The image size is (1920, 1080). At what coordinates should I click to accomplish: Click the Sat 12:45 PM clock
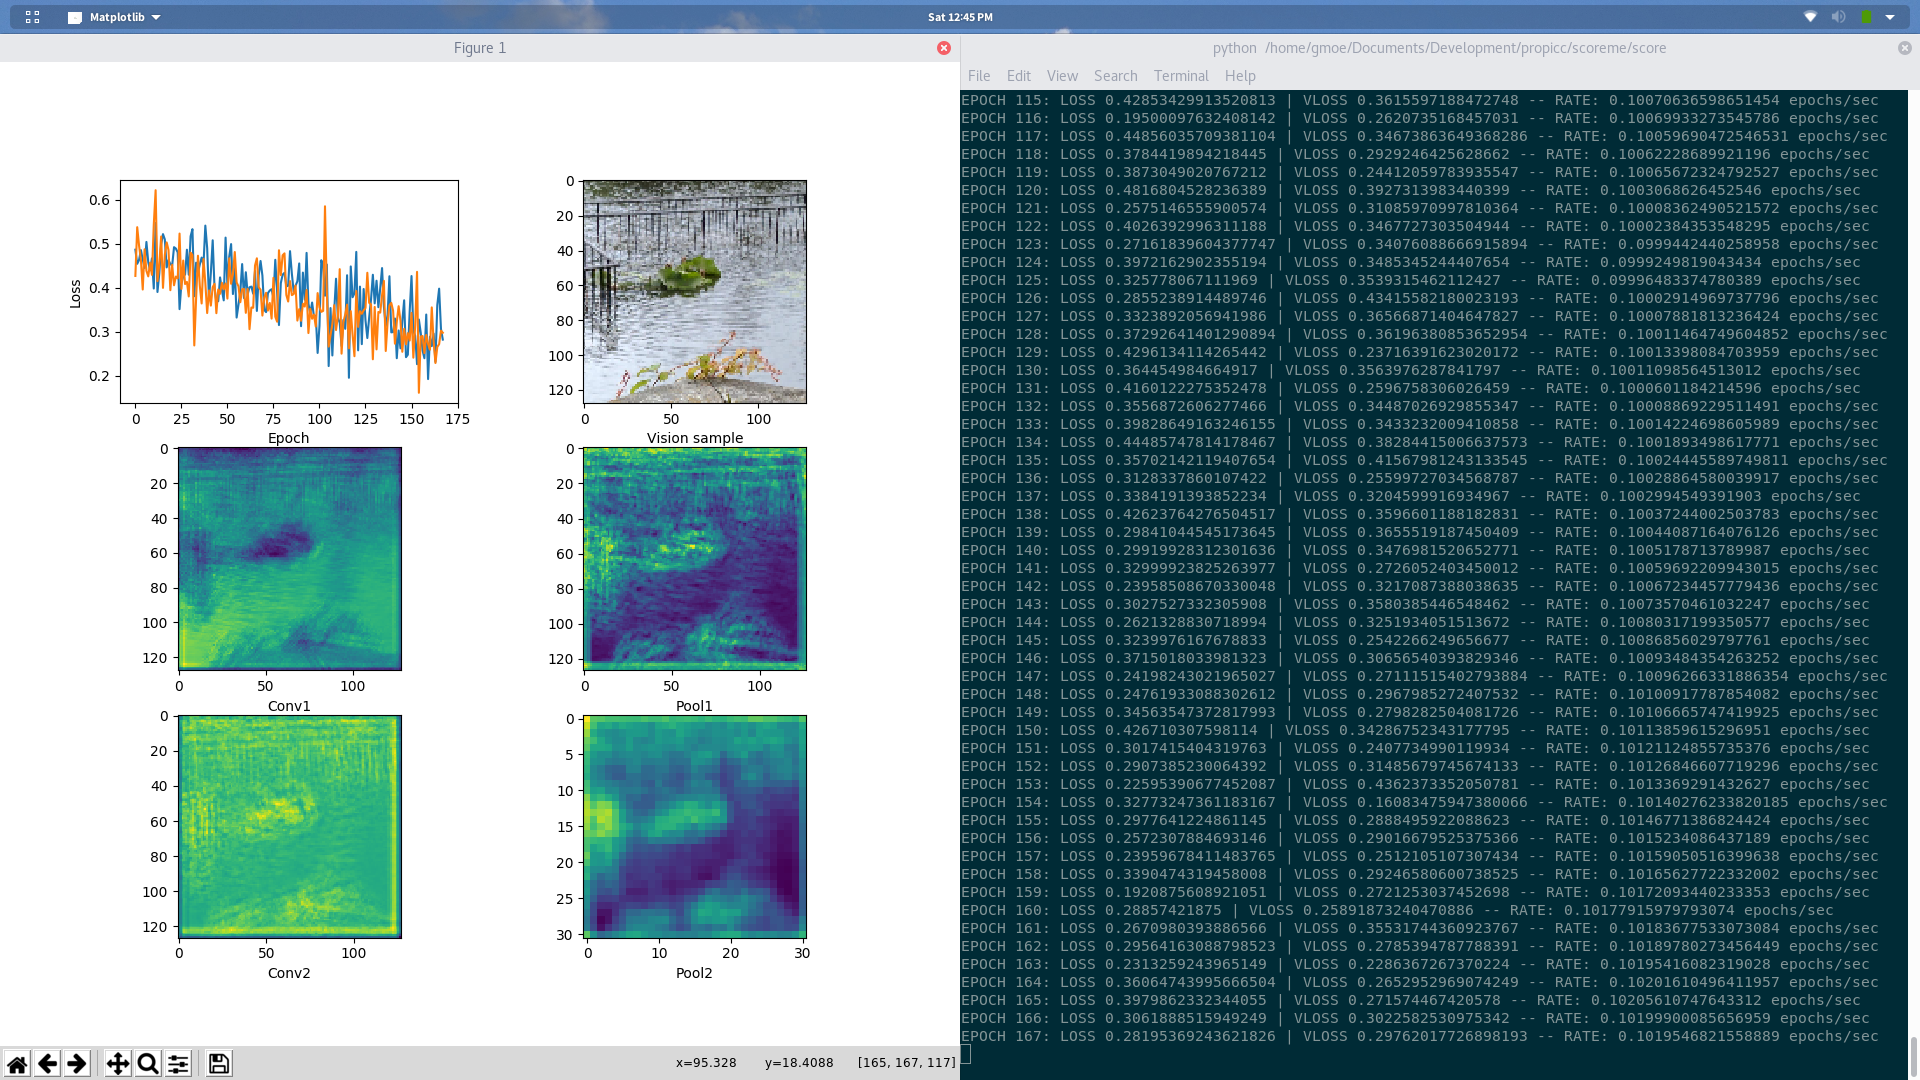coord(960,17)
